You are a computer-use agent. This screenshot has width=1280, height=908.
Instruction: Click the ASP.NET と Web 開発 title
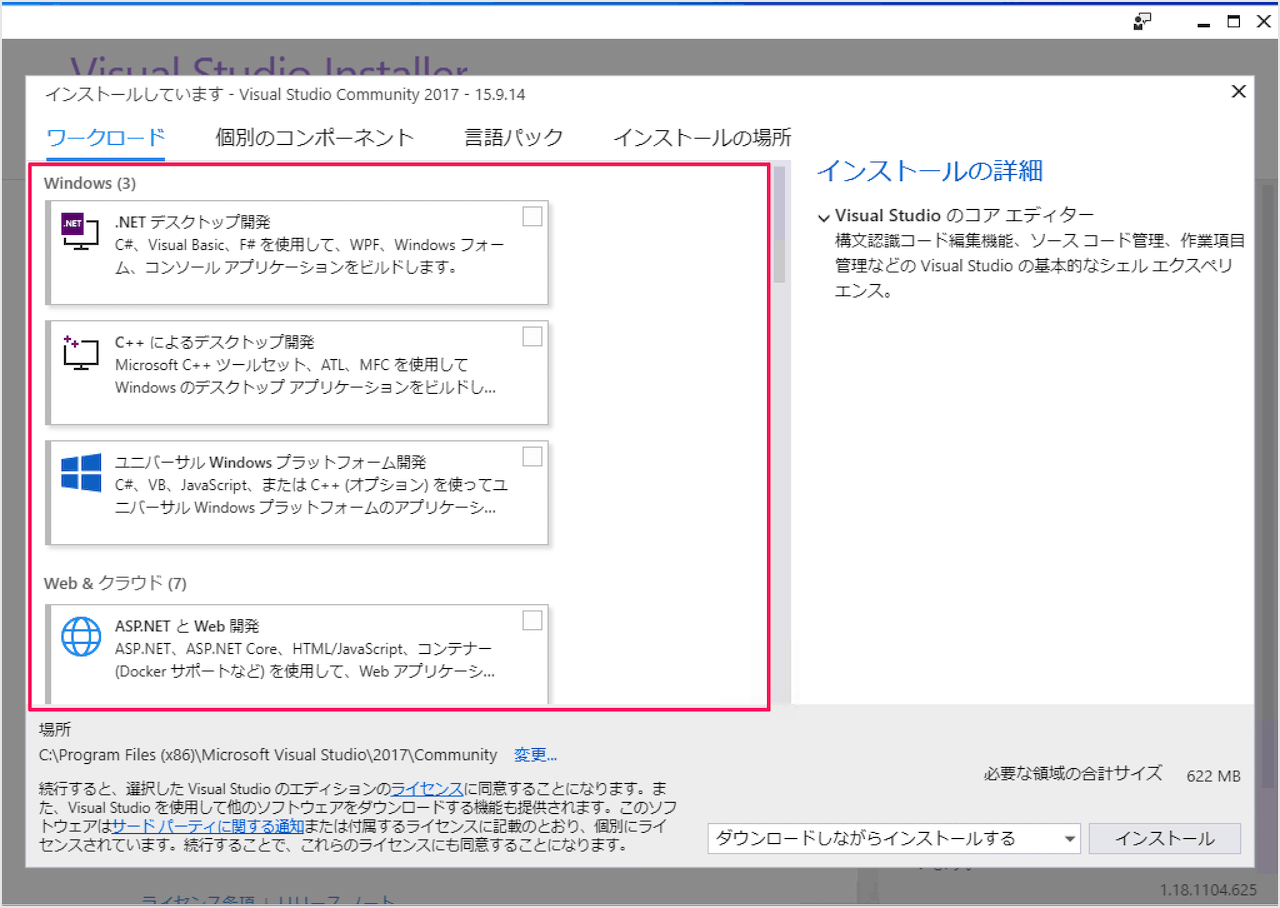187,626
